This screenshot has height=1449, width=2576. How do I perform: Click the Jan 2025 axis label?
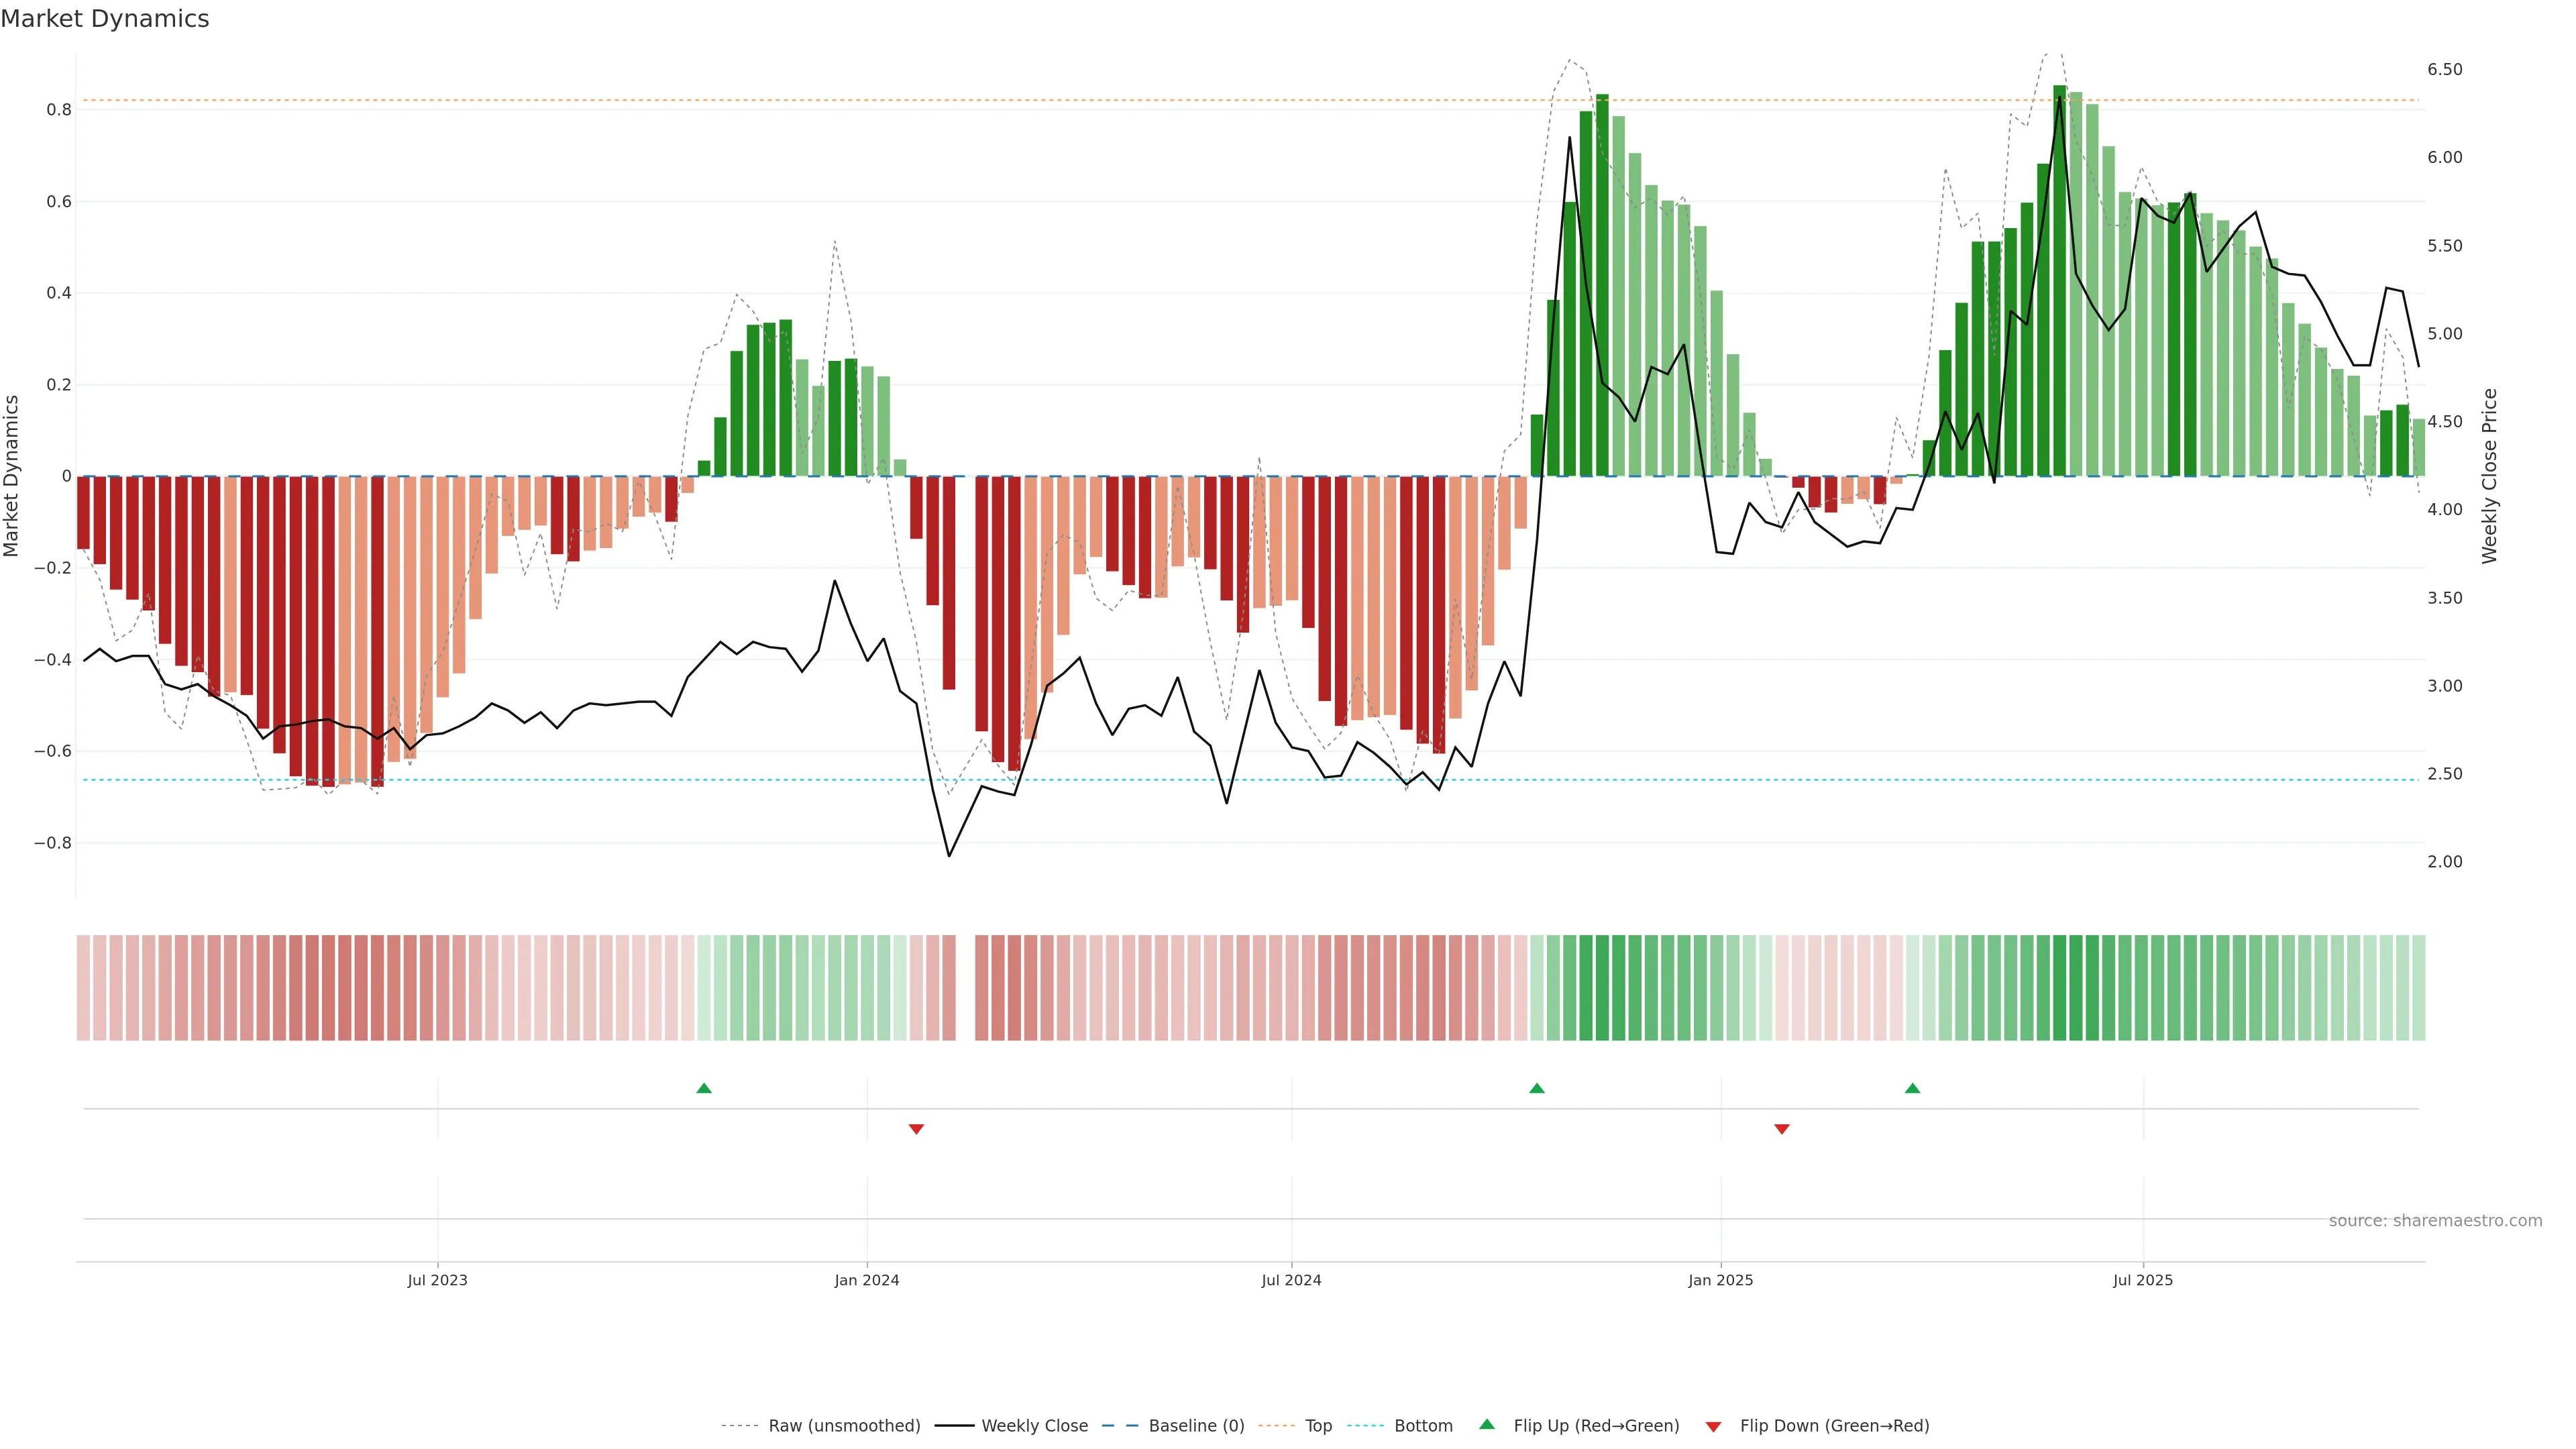pyautogui.click(x=1720, y=1280)
